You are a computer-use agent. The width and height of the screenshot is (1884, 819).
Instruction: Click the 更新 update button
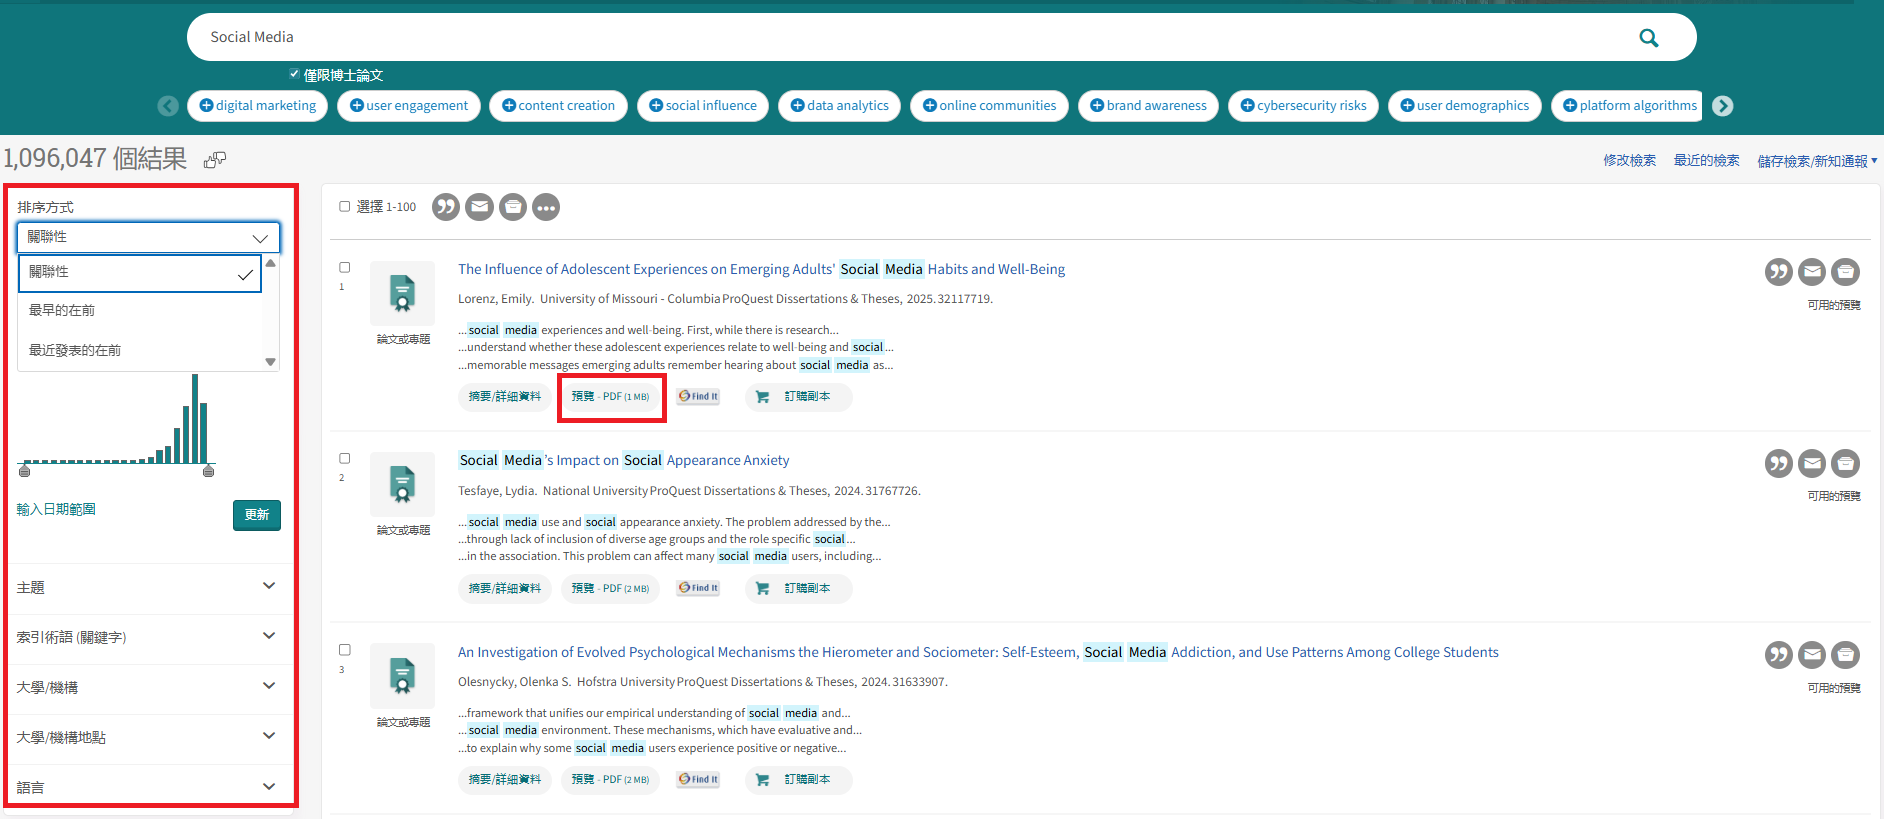[257, 515]
